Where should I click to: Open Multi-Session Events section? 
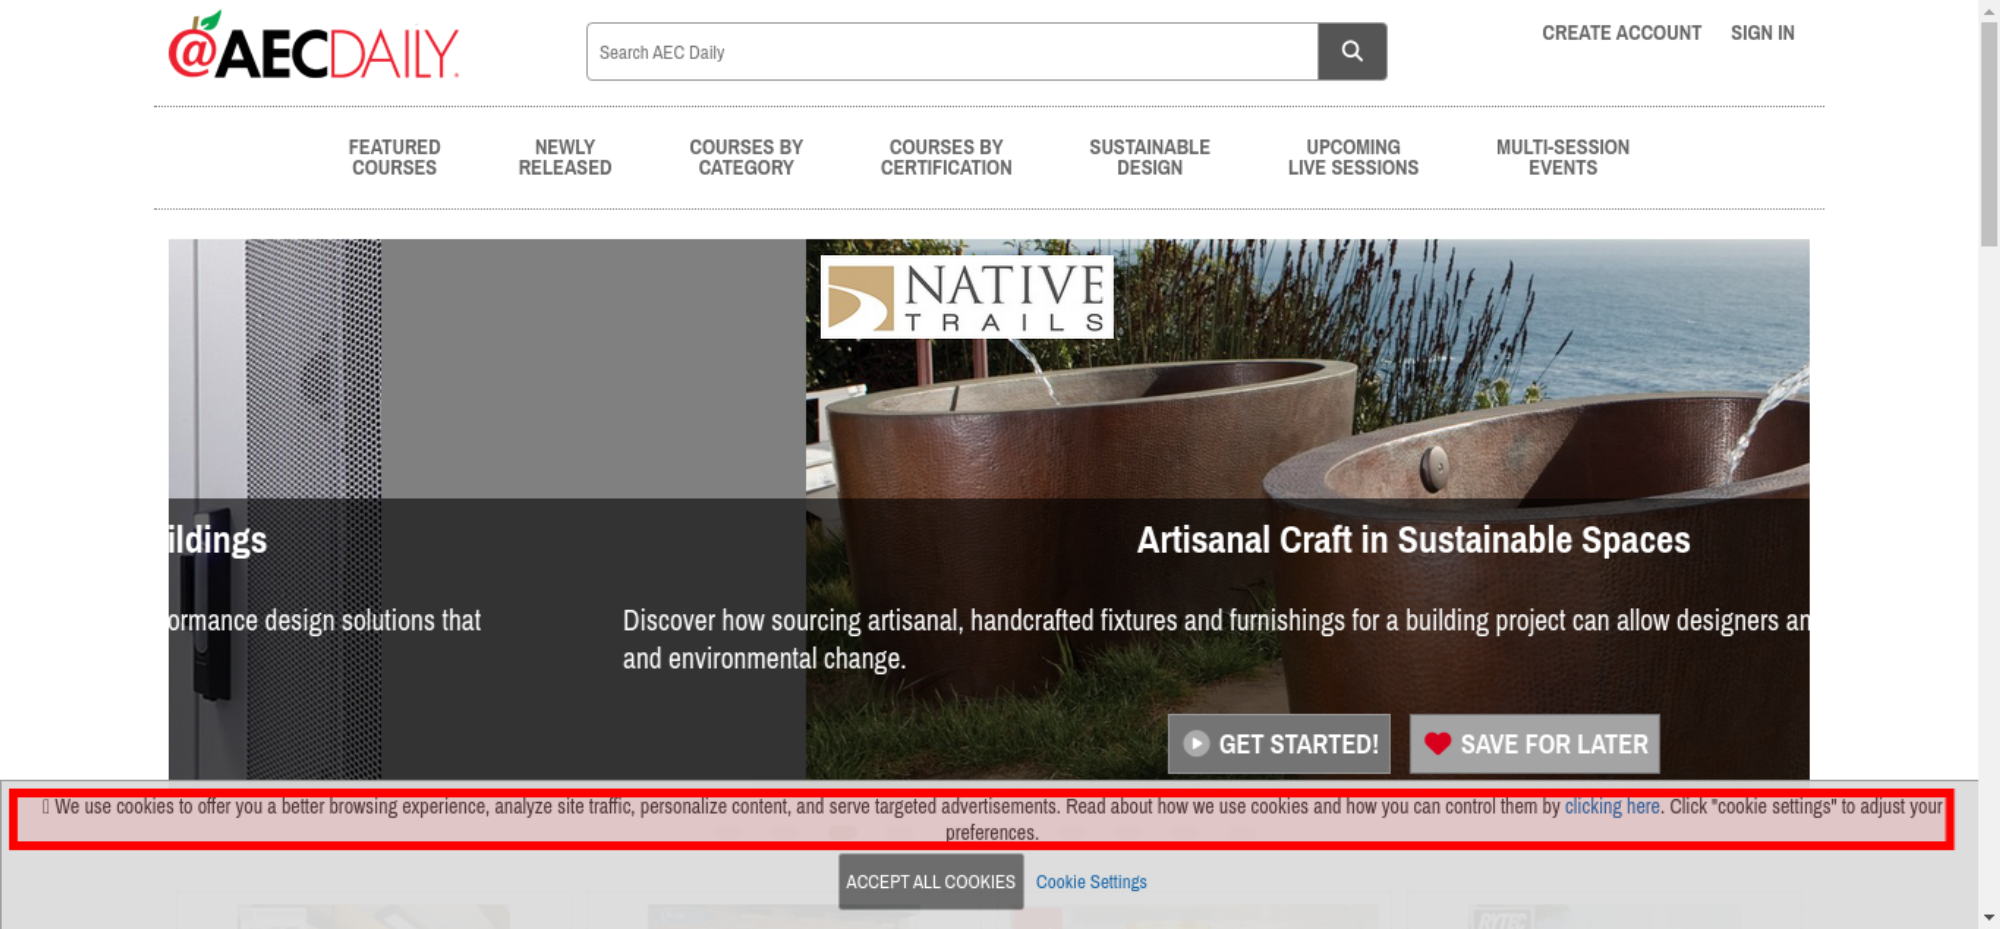point(1562,158)
